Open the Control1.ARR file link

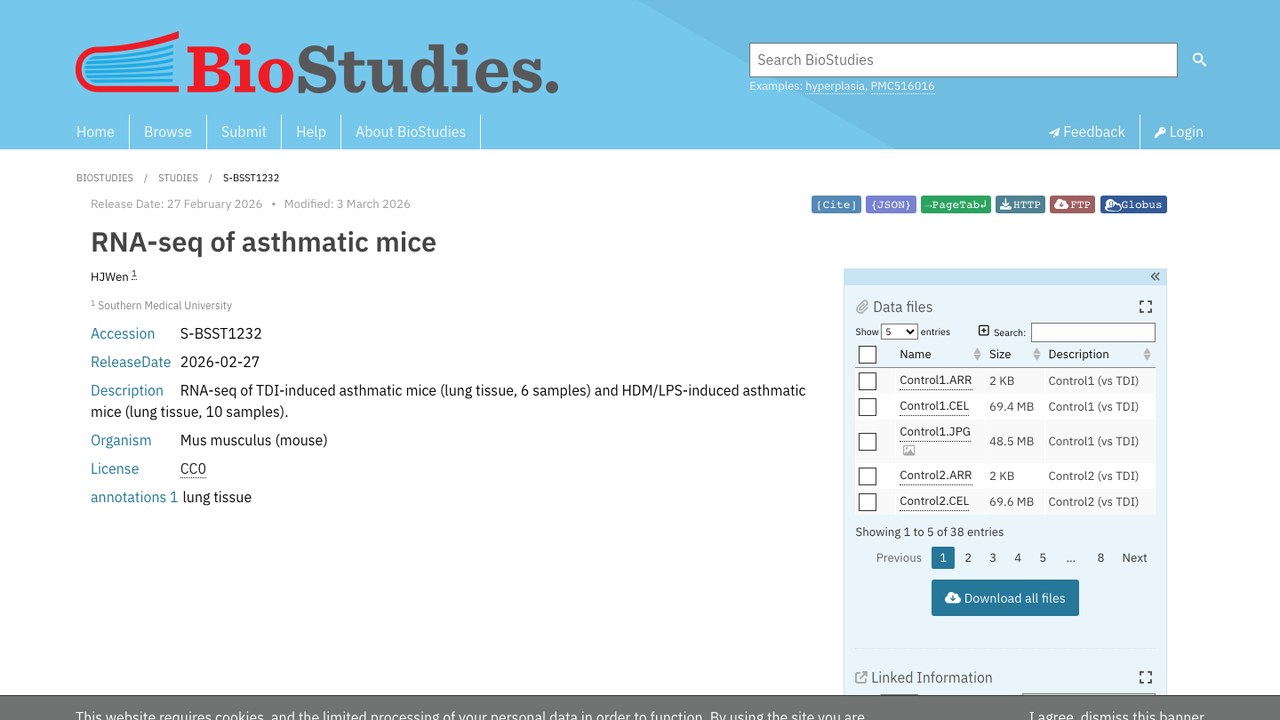click(935, 381)
